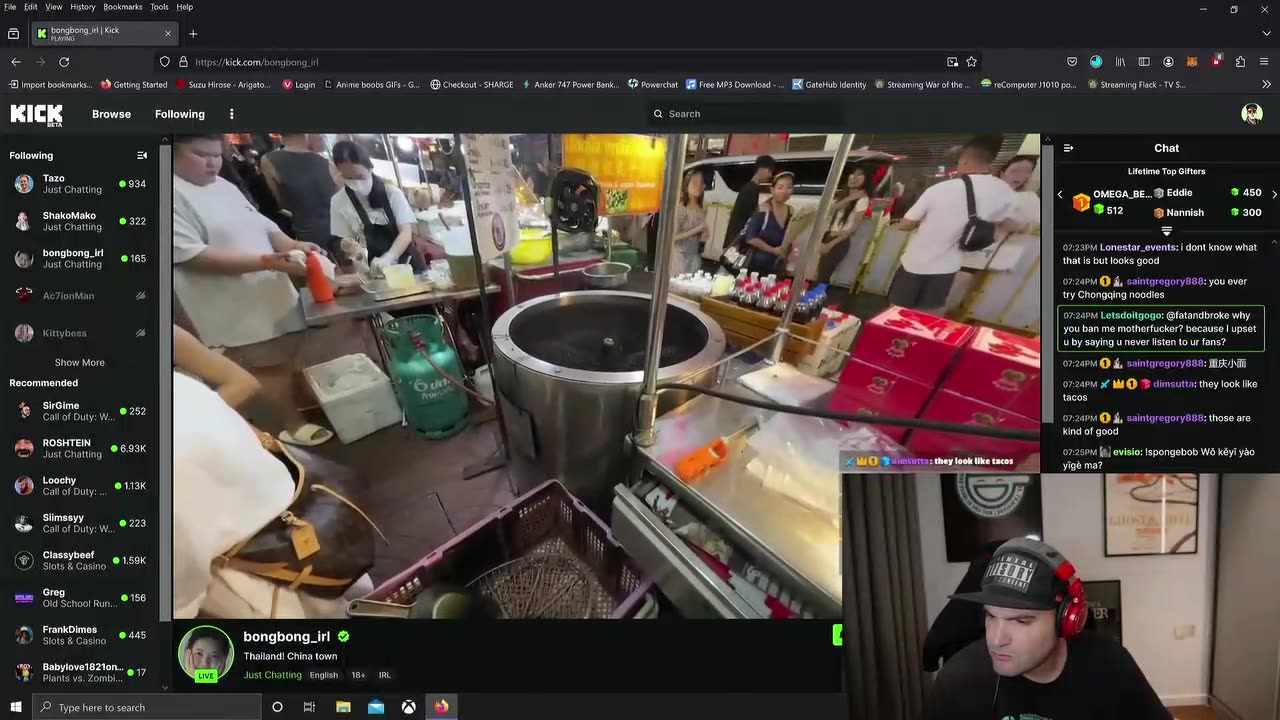Open the Help menu
Viewport: 1280px width, 720px height.
coord(185,7)
